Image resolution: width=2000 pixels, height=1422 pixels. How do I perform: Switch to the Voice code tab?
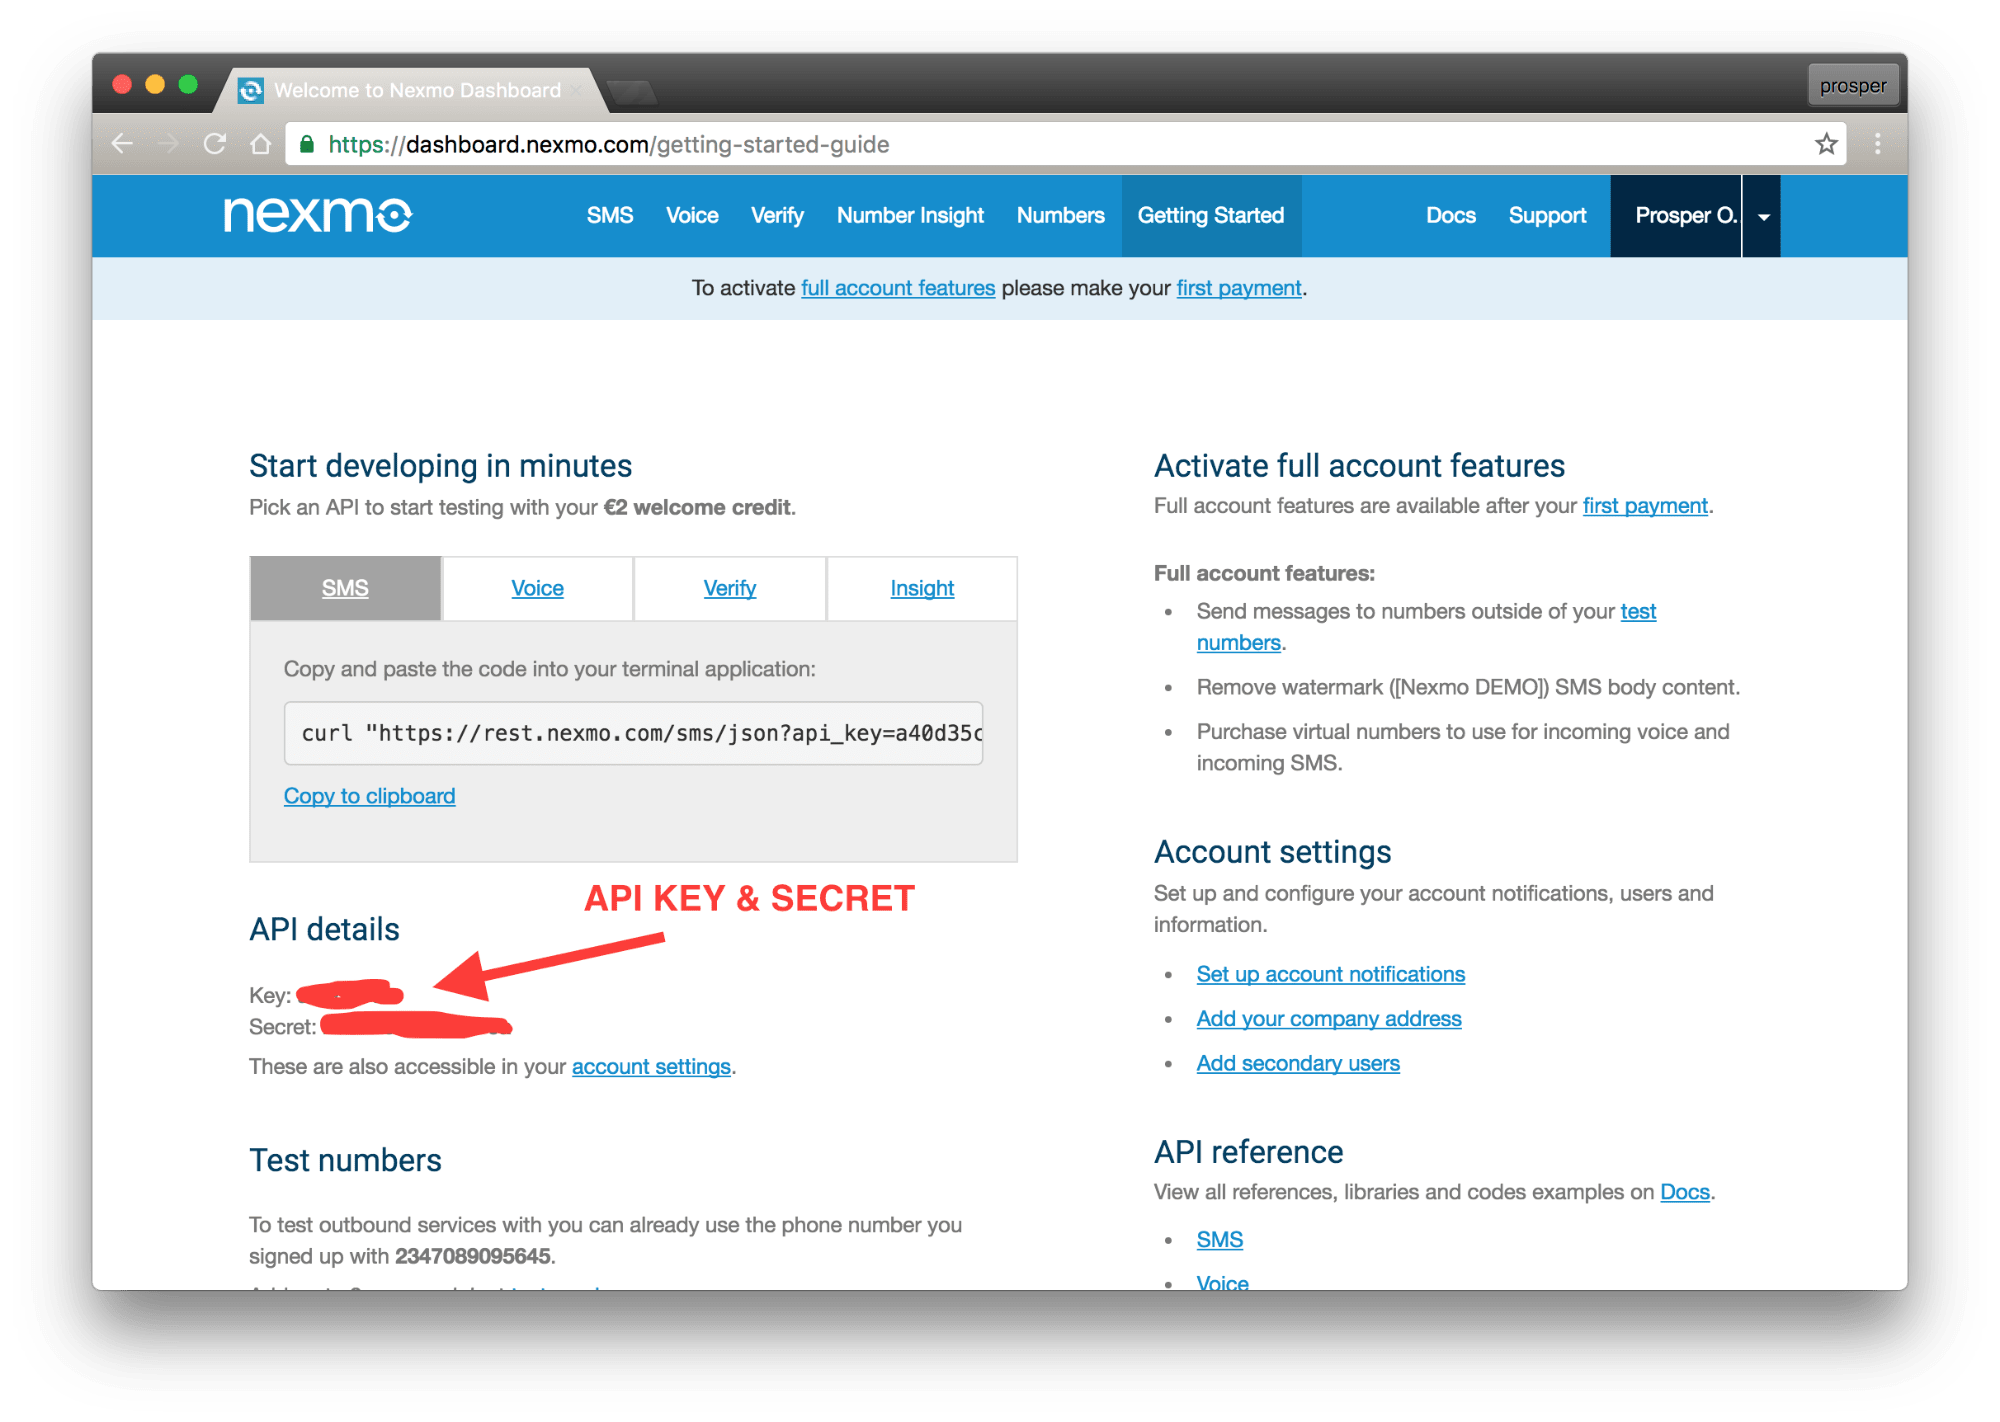[537, 588]
